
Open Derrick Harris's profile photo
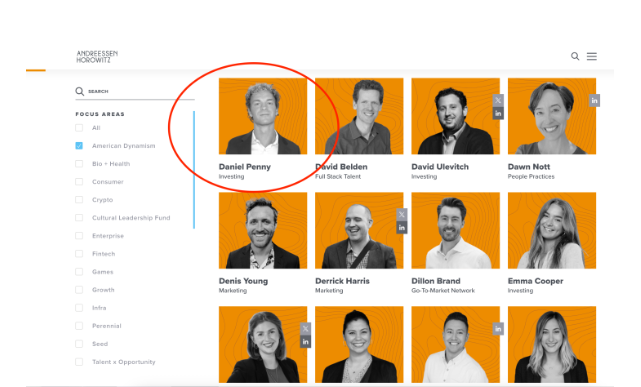359,230
